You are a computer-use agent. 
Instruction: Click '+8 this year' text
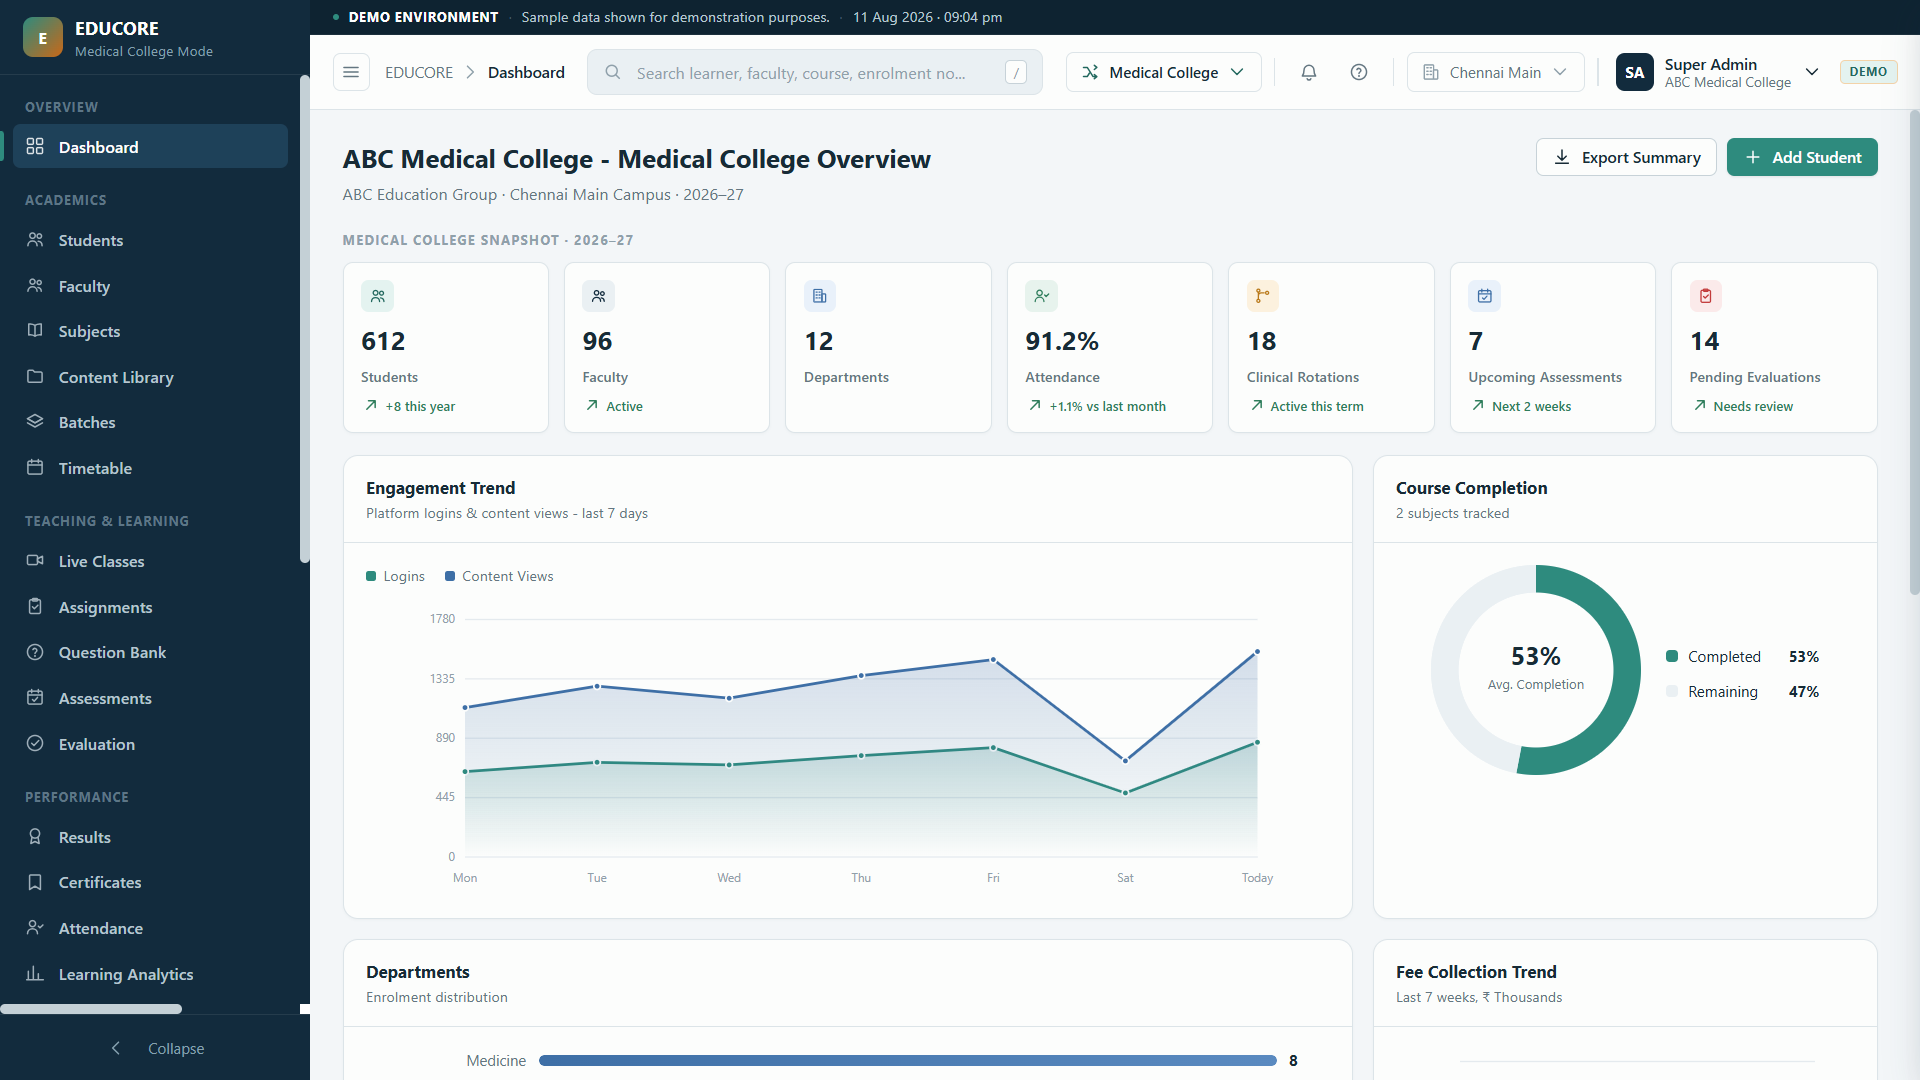click(x=420, y=406)
